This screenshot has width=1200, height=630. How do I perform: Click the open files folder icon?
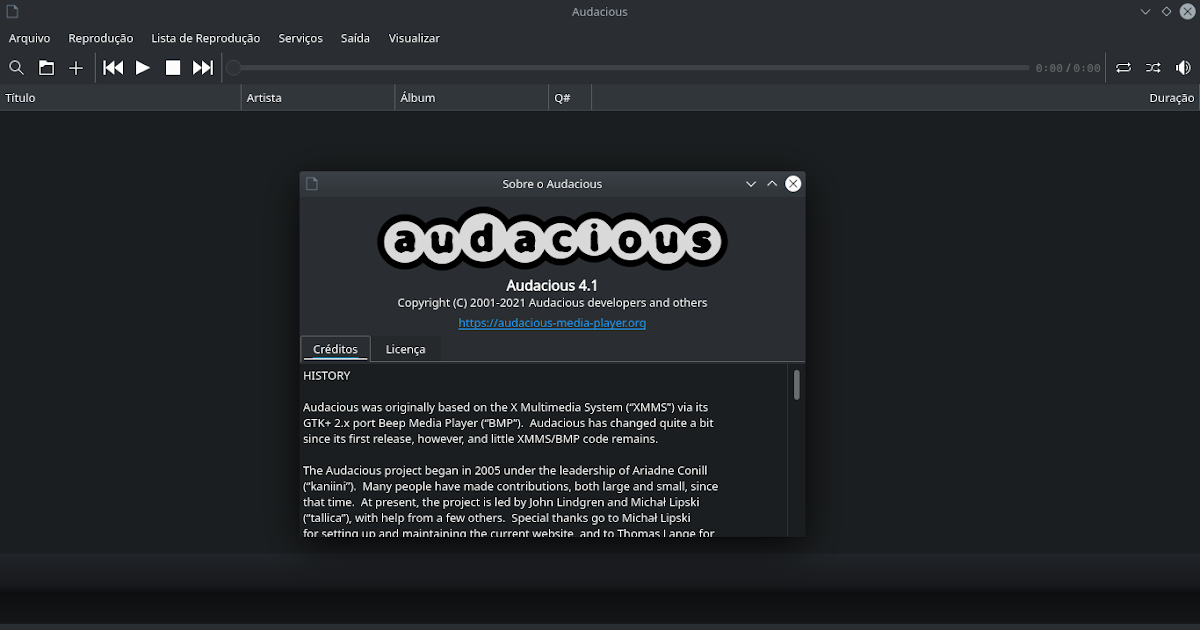pyautogui.click(x=46, y=67)
